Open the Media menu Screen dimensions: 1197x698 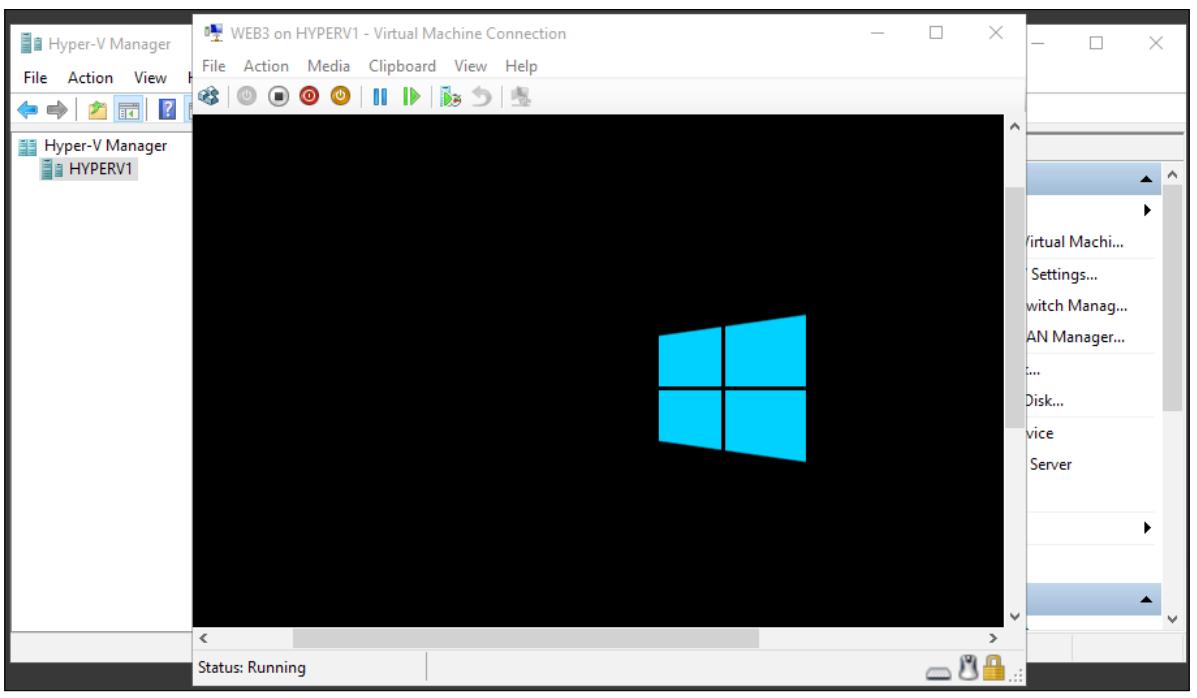(328, 66)
